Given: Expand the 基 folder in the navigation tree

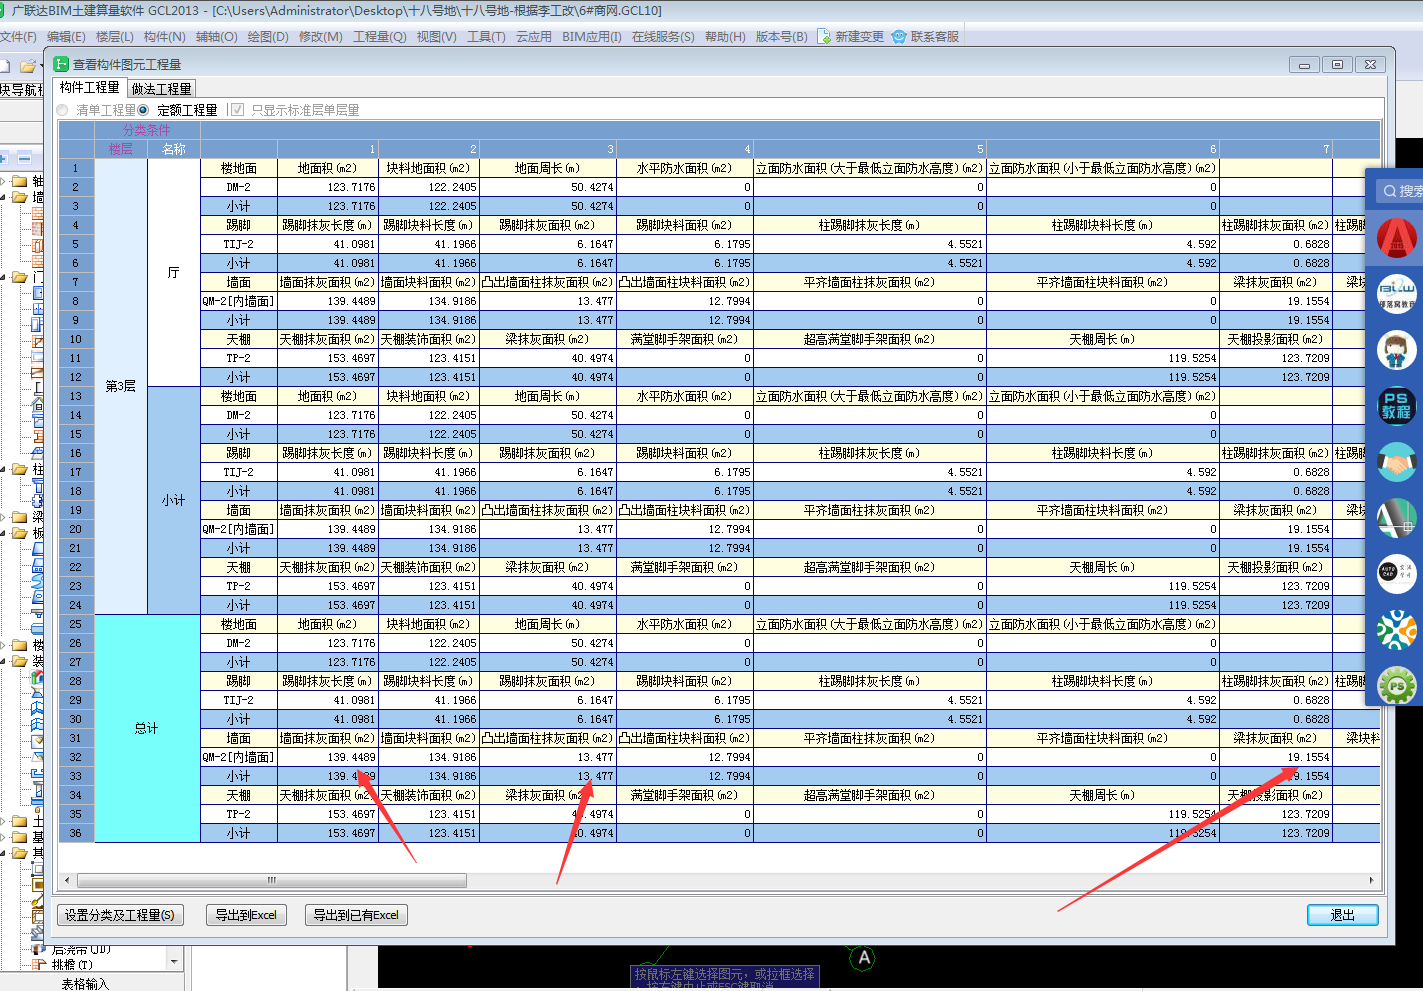Looking at the screenshot, I should coord(3,837).
